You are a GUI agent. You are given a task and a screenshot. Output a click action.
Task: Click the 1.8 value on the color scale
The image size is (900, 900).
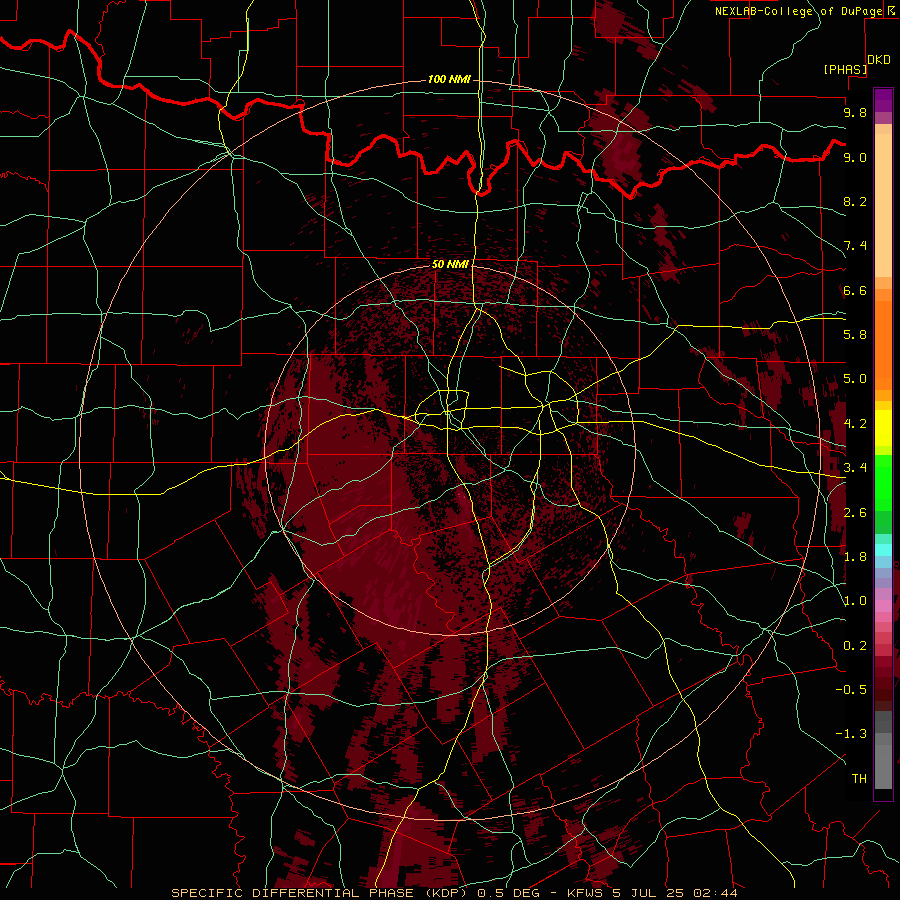855,557
